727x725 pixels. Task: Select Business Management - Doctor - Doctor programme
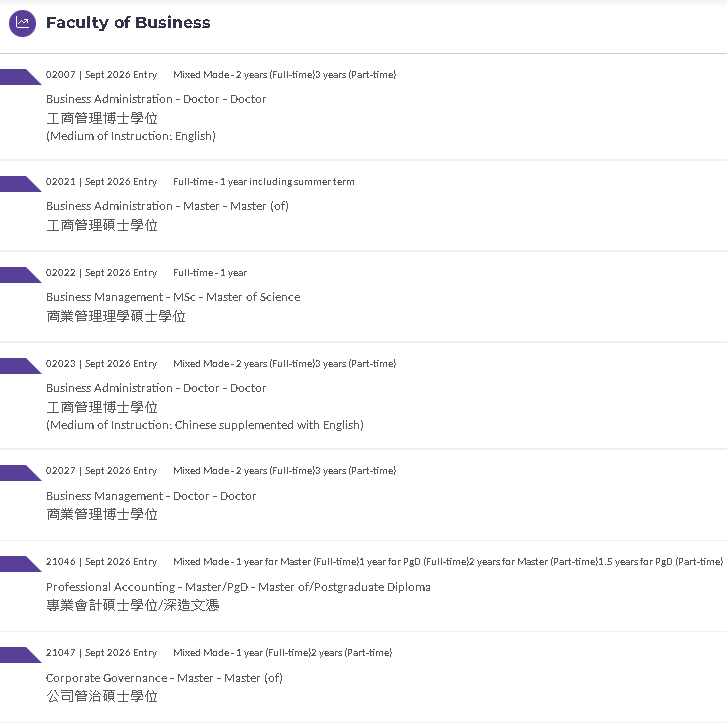(151, 496)
